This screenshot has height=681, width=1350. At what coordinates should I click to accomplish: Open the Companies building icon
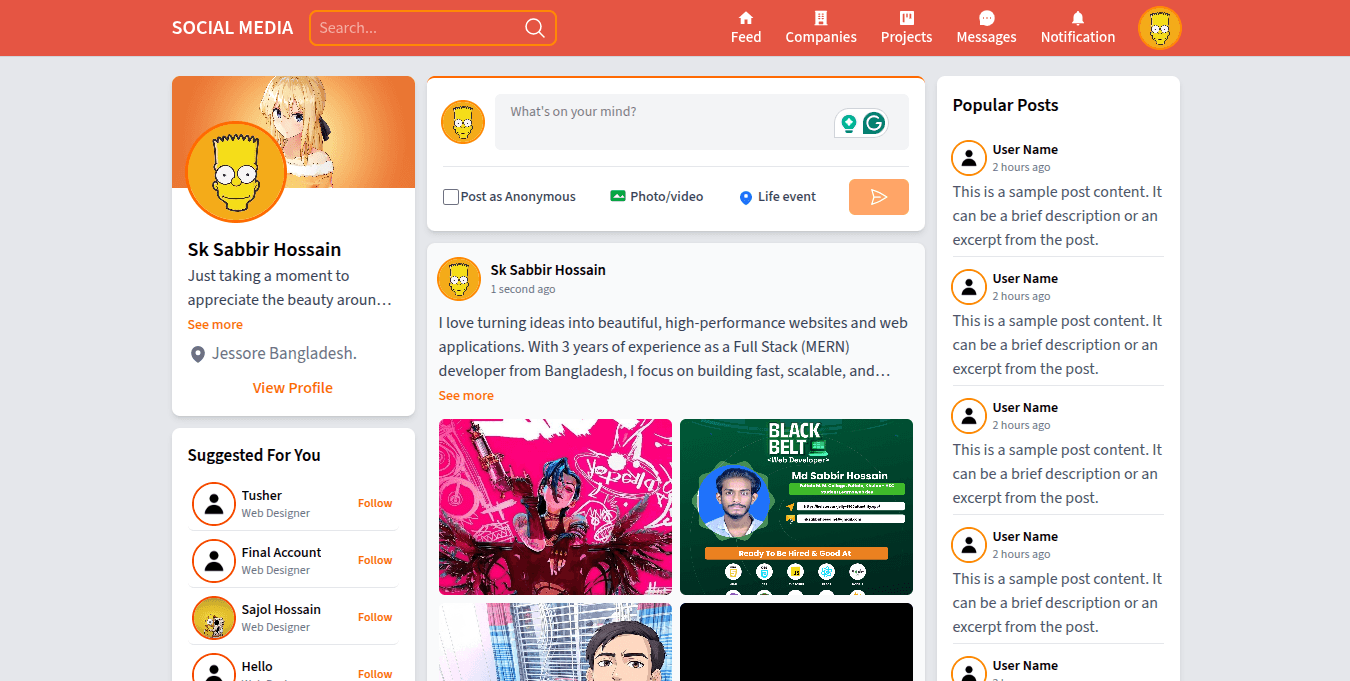tap(821, 18)
